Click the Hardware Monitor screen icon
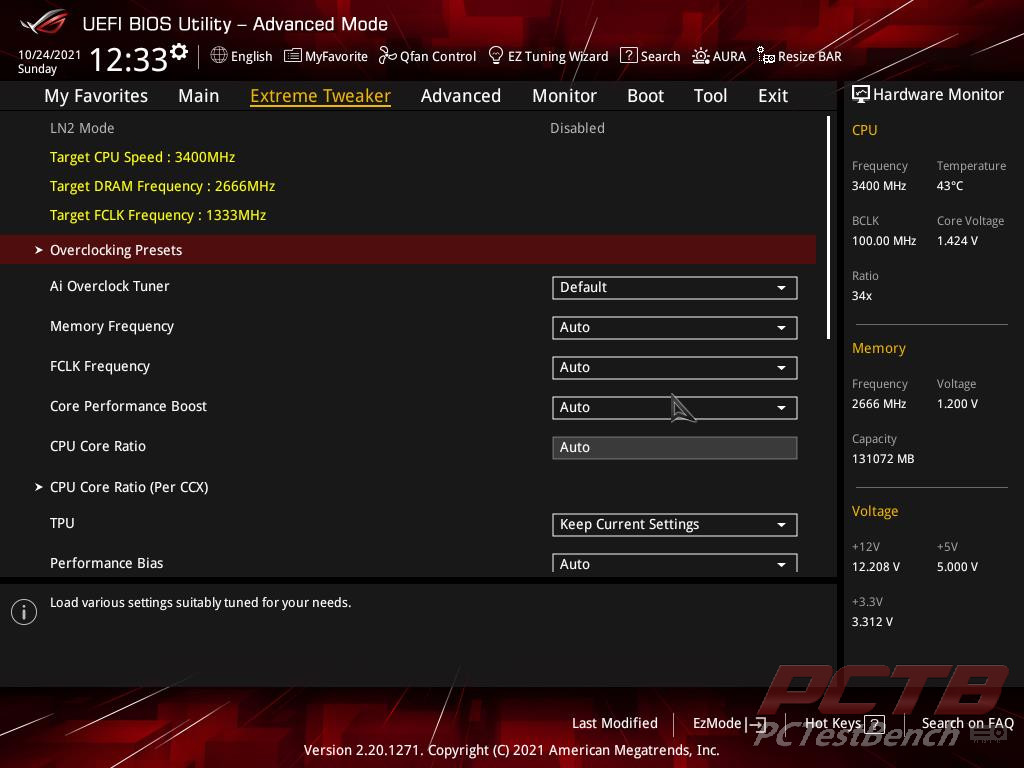The height and width of the screenshot is (768, 1024). coord(861,95)
